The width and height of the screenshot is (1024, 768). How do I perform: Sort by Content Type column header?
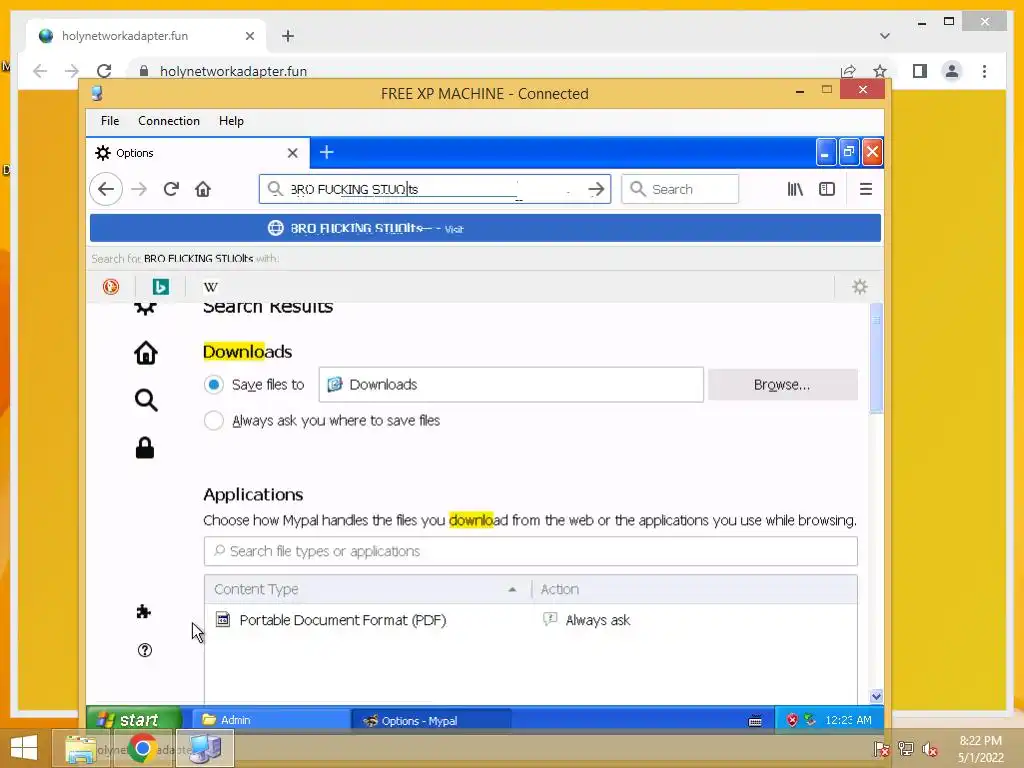[x=368, y=589]
